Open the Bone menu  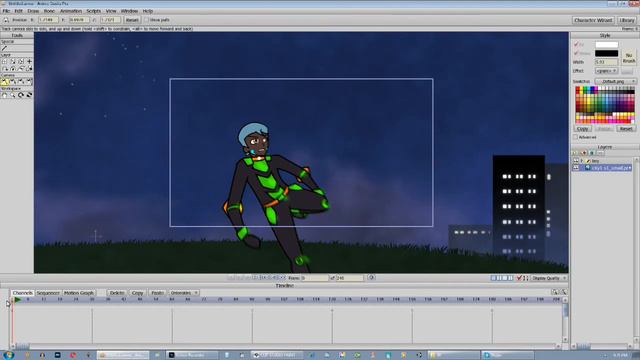[x=49, y=11]
